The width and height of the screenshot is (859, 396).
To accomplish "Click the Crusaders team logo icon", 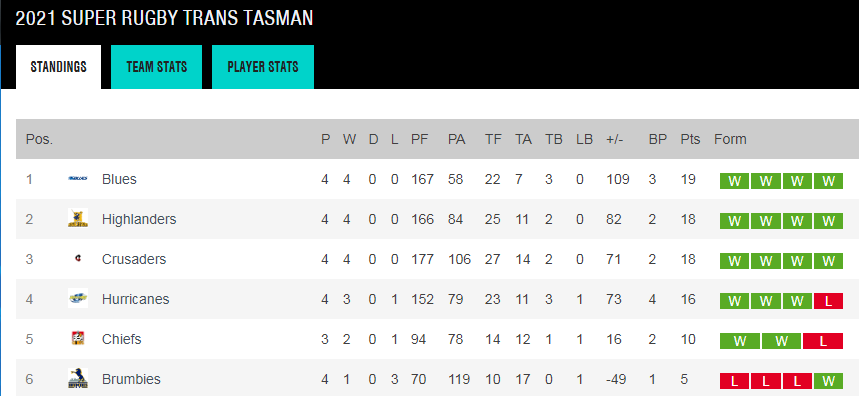I will pyautogui.click(x=78, y=259).
